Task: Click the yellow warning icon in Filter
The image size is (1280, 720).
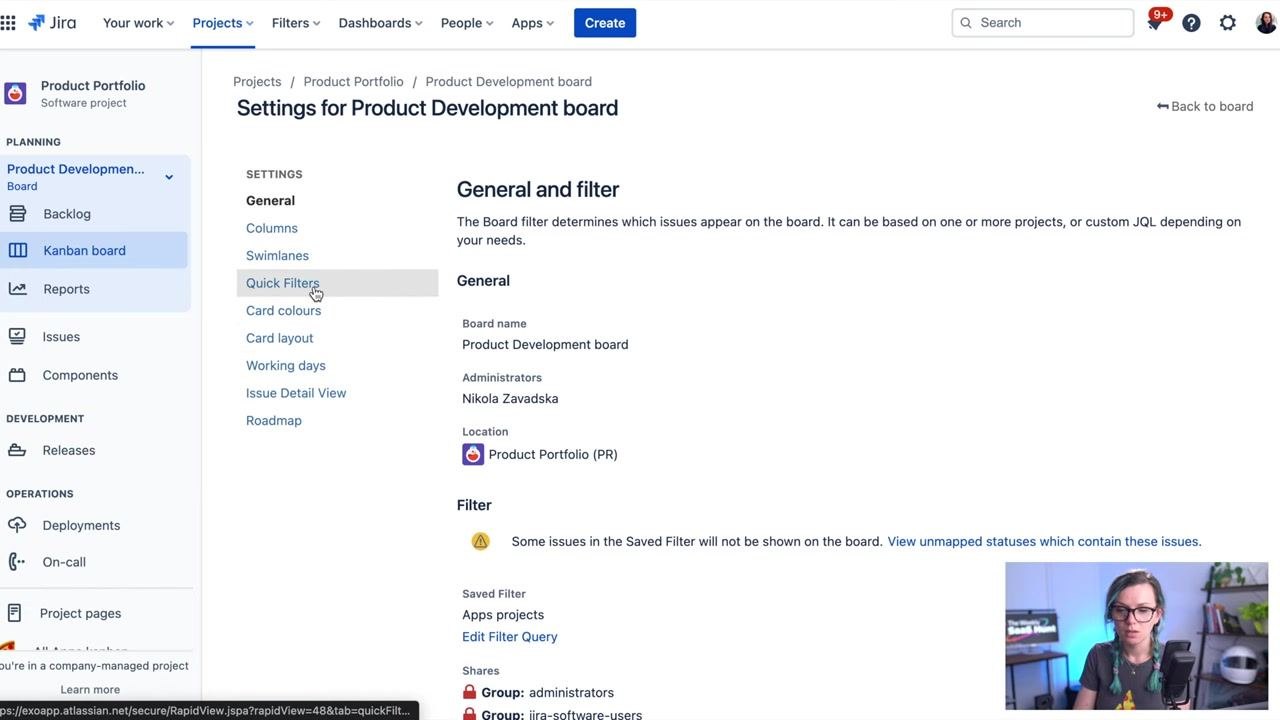Action: 480,541
